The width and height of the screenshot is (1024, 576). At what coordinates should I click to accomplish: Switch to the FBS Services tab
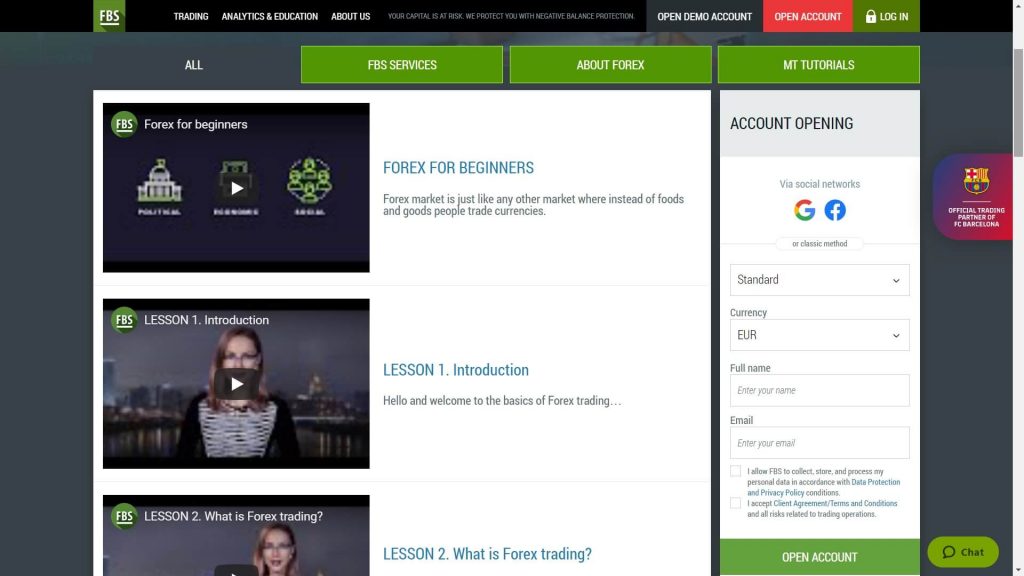402,65
